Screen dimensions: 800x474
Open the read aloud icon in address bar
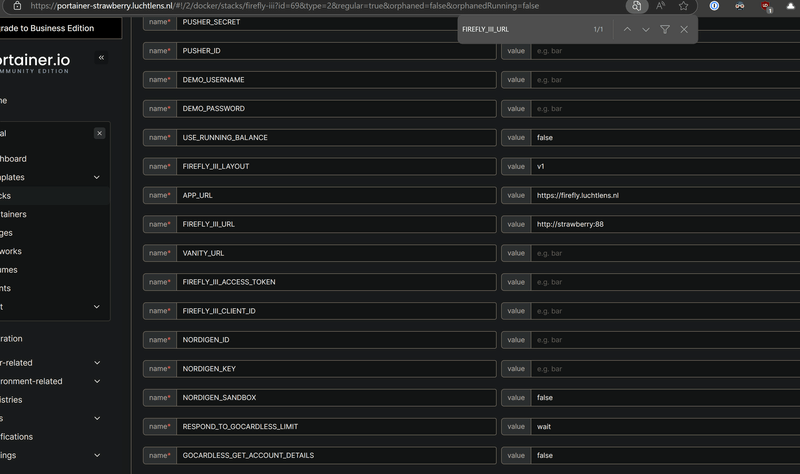(x=661, y=6)
